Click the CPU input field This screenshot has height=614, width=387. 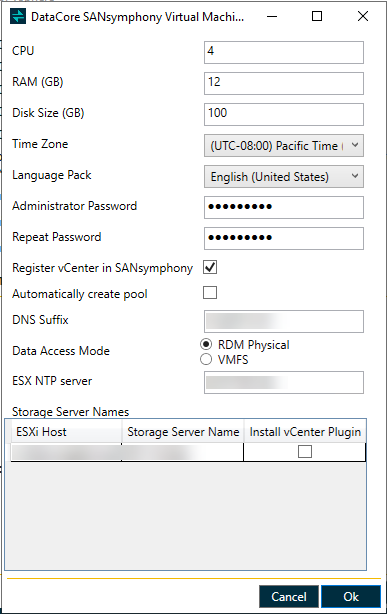(284, 52)
